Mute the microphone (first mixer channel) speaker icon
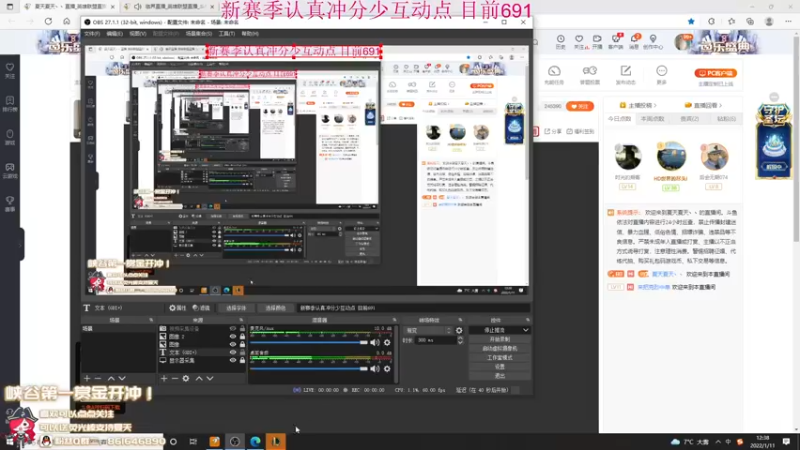This screenshot has width=800, height=450. pyautogui.click(x=375, y=342)
